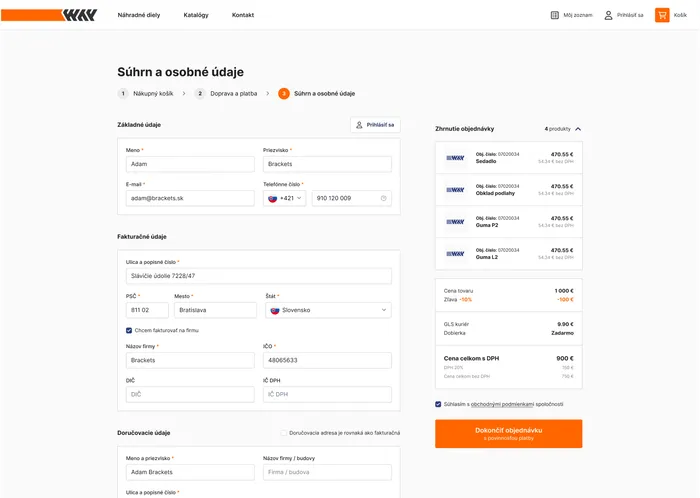This screenshot has width=700, height=498.
Task: Click Sedadlo product name in summary
Action: pyautogui.click(x=486, y=162)
